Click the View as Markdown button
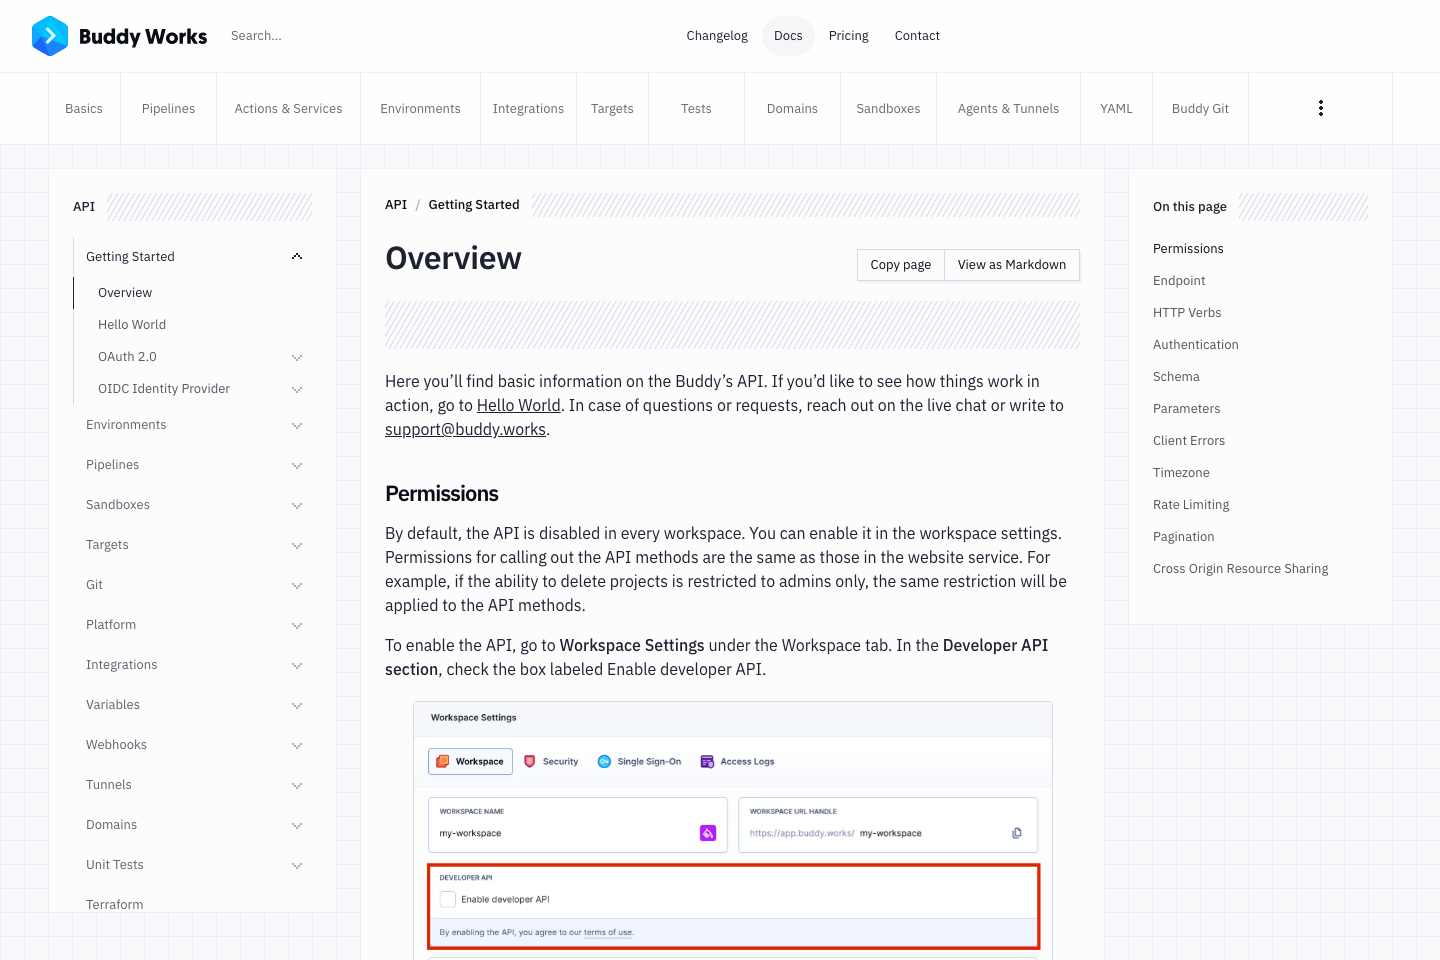Screen dimensions: 1440x960 (x=1011, y=264)
